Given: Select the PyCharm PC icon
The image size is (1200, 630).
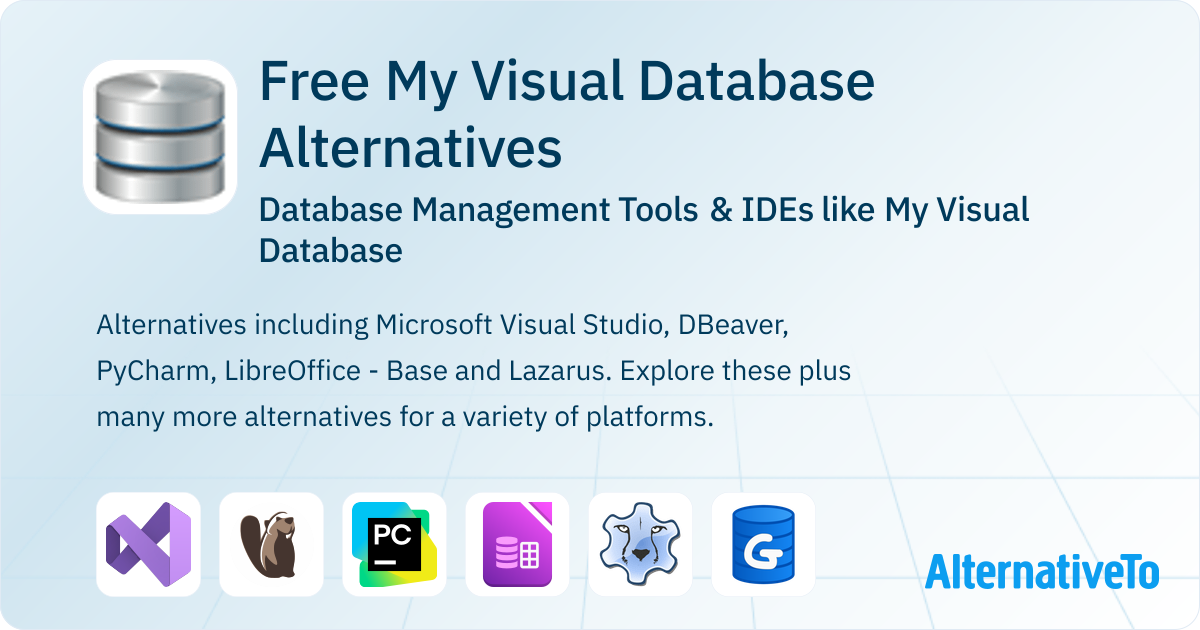Looking at the screenshot, I should [x=394, y=544].
